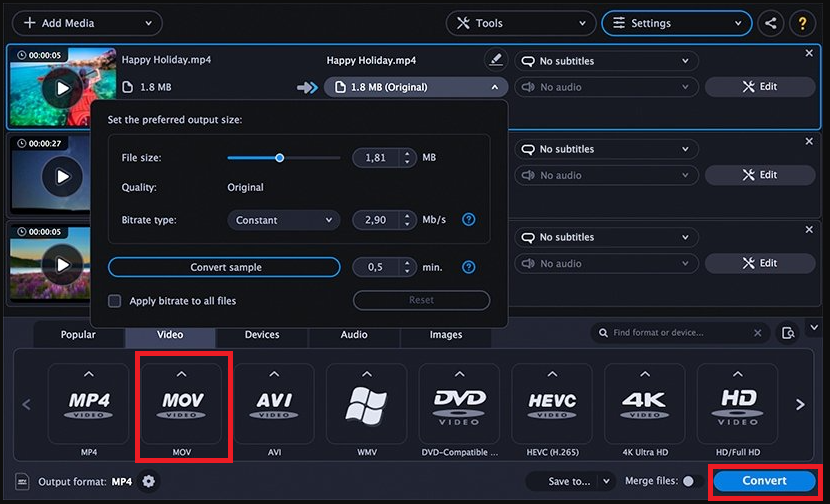830x504 pixels.
Task: Open second file's No subtitles dropdown
Action: click(606, 149)
